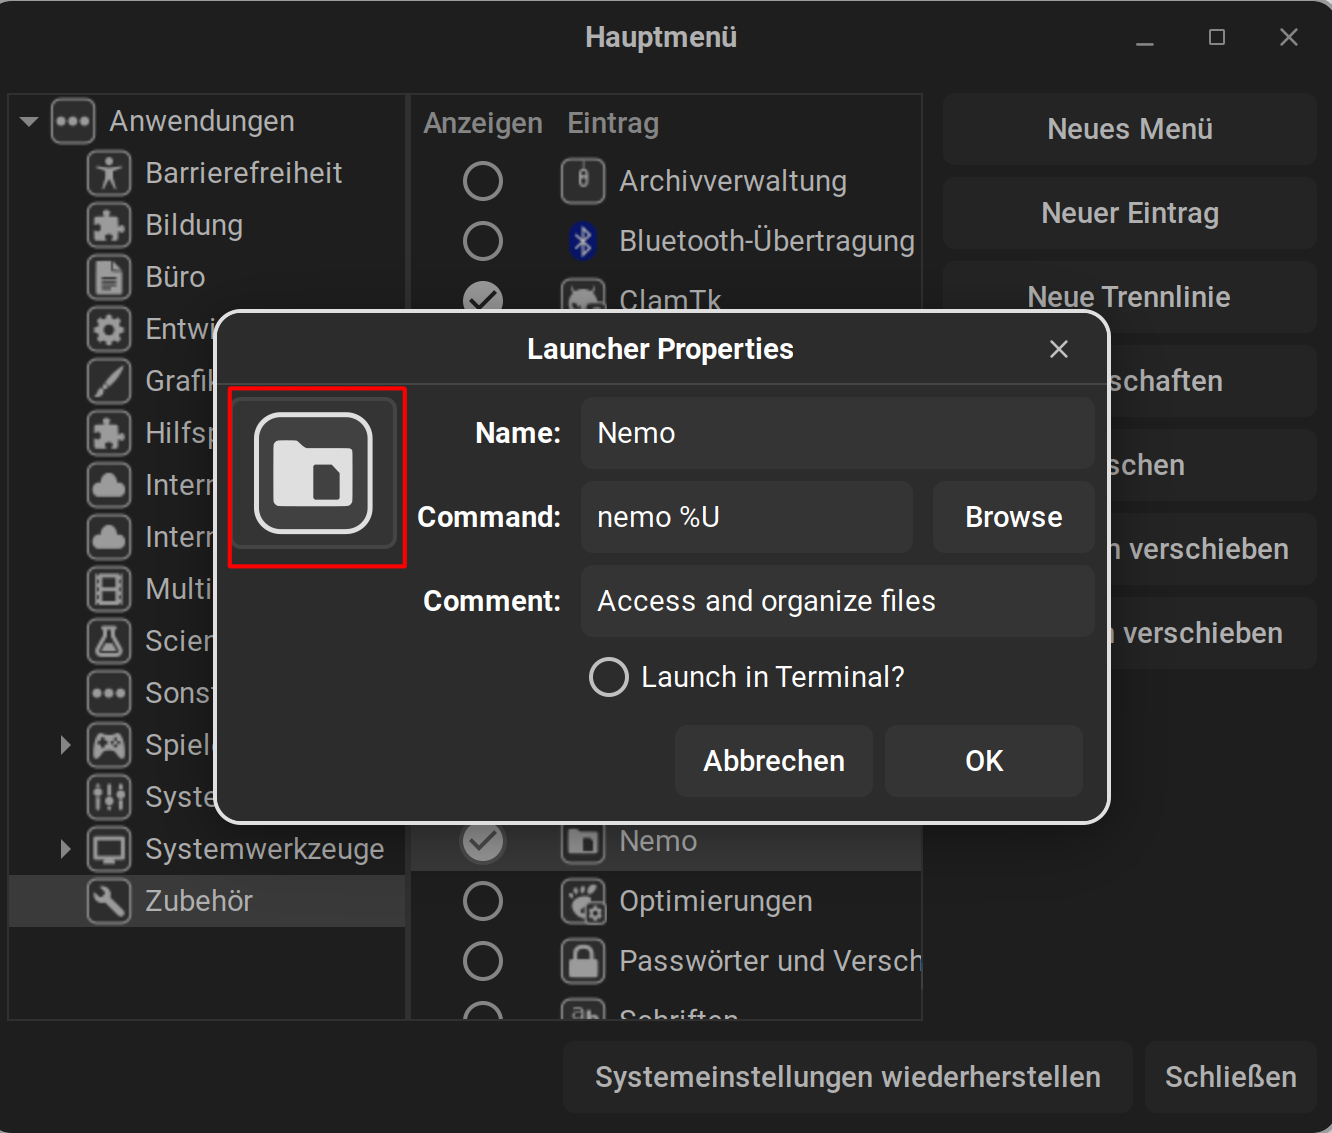Select the Optimierungen entry text

click(x=716, y=901)
